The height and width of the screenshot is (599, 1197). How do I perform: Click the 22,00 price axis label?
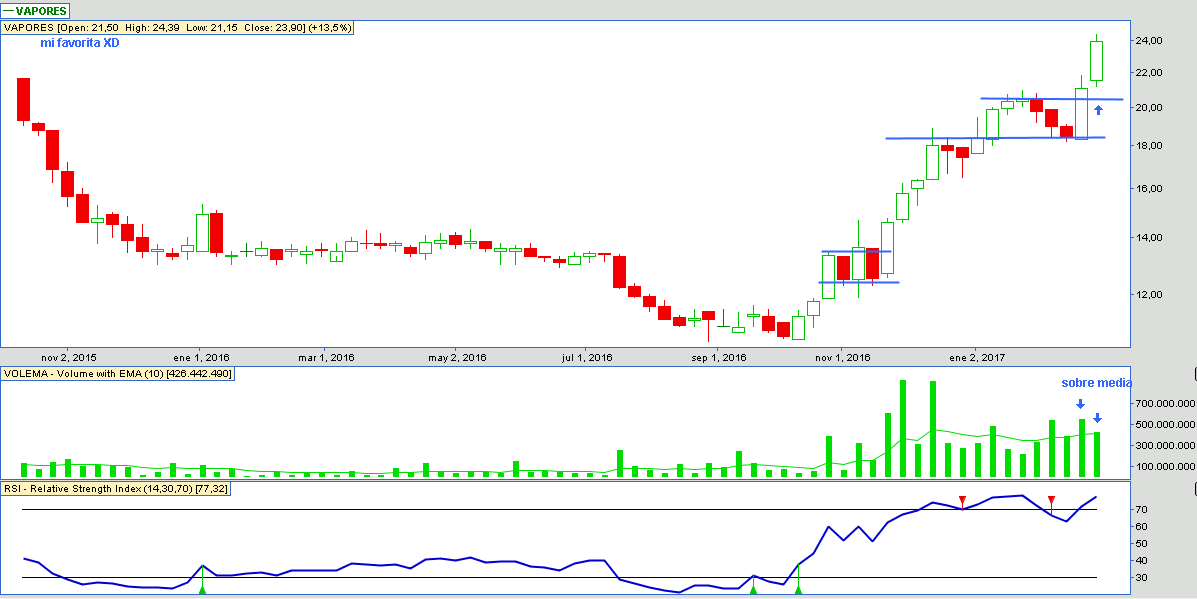tap(1148, 72)
